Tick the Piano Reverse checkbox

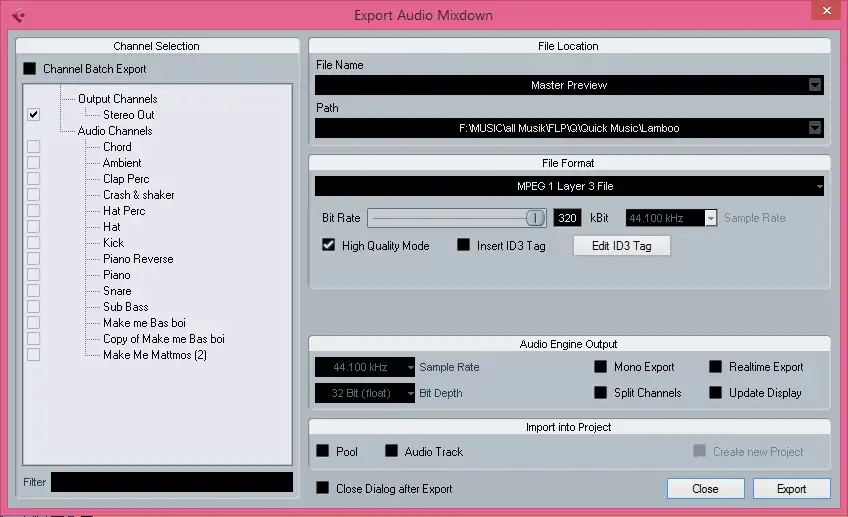34,258
